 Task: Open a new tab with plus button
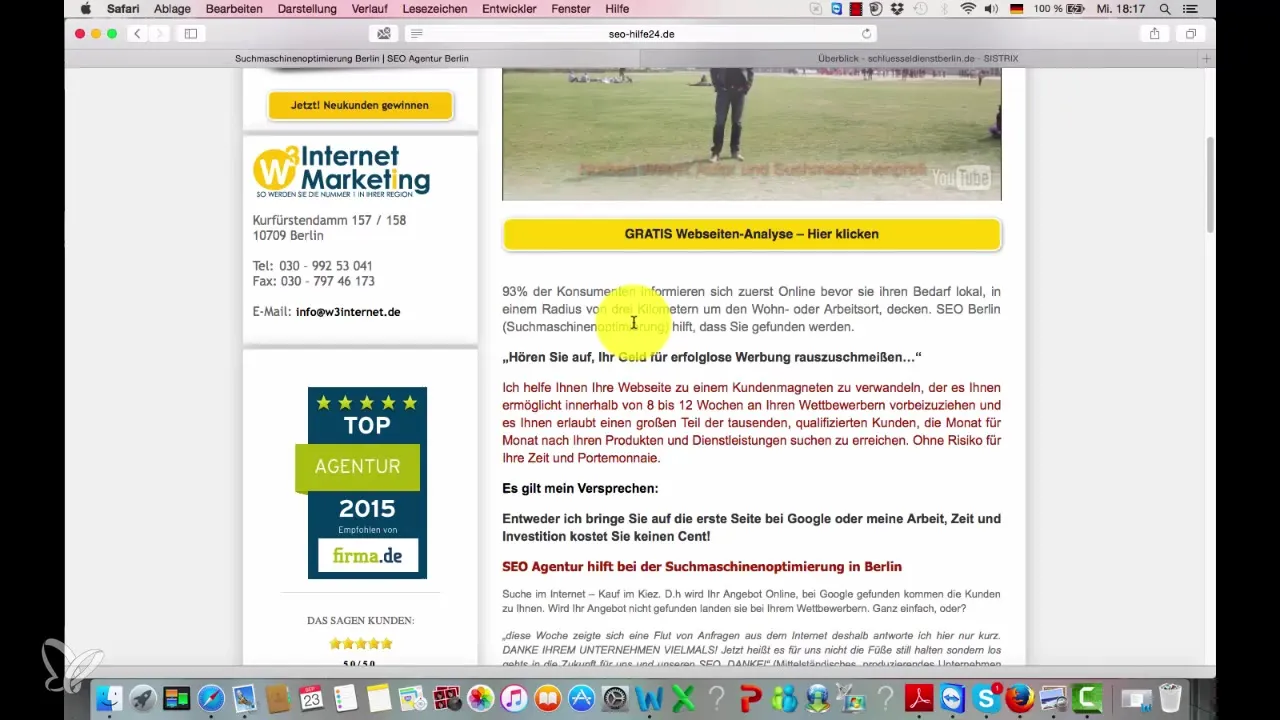pyautogui.click(x=1207, y=59)
